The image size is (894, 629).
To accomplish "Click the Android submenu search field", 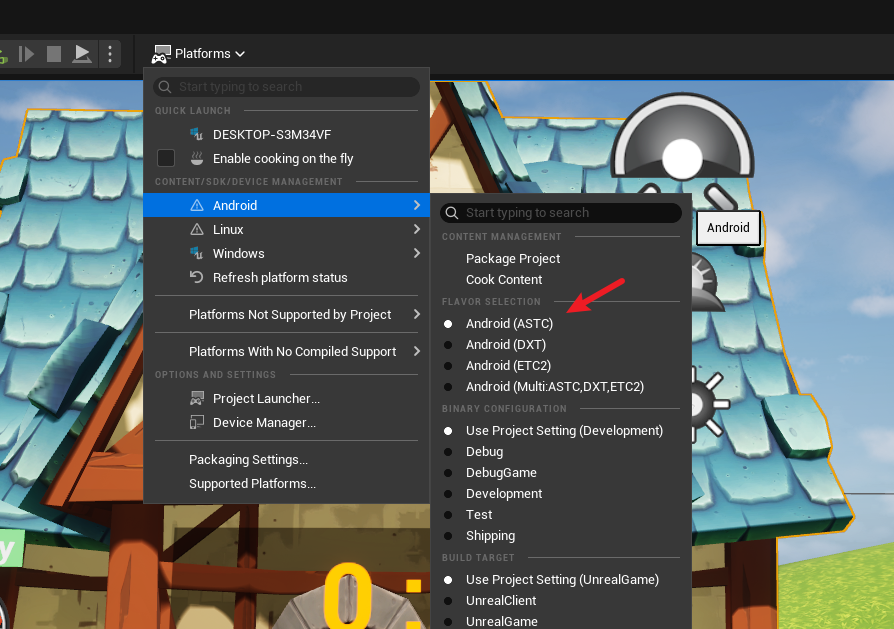I will tap(561, 213).
